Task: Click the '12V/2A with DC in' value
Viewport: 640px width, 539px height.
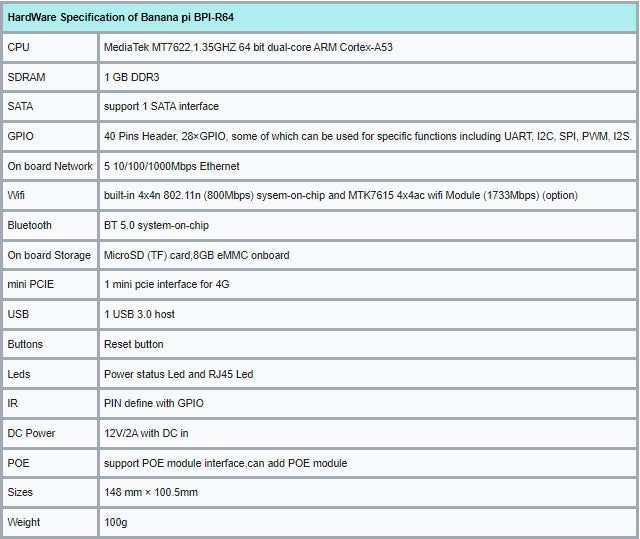Action: 146,433
